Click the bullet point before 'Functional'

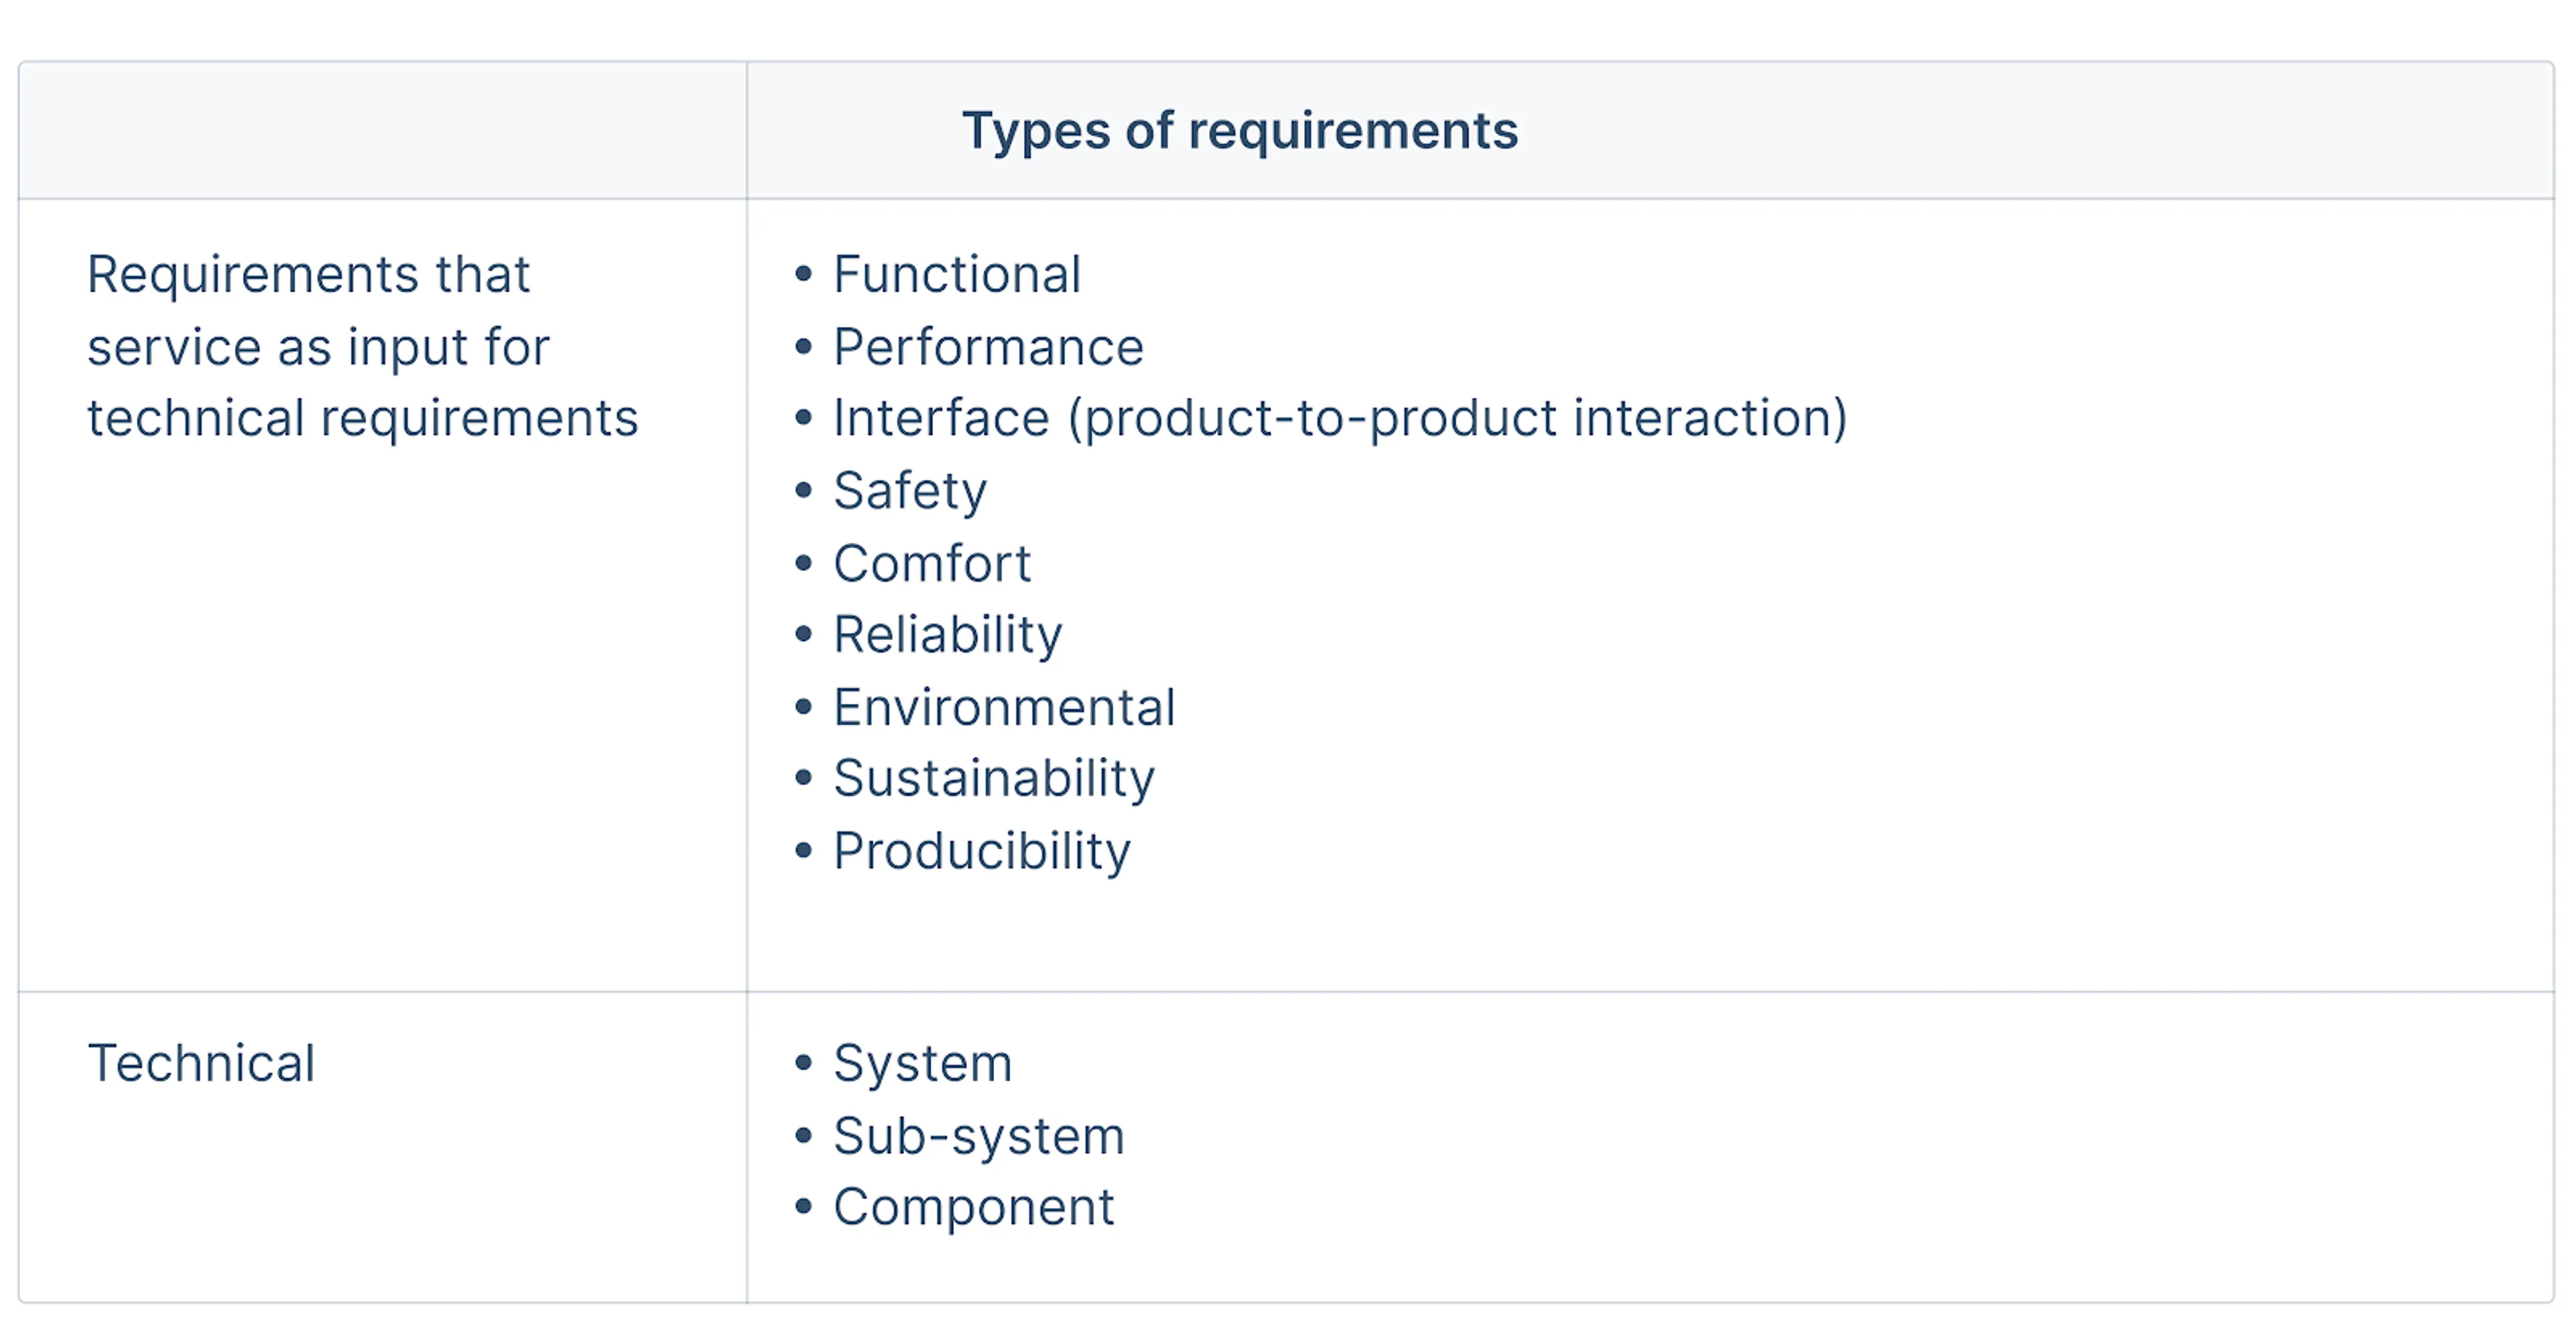(x=803, y=274)
